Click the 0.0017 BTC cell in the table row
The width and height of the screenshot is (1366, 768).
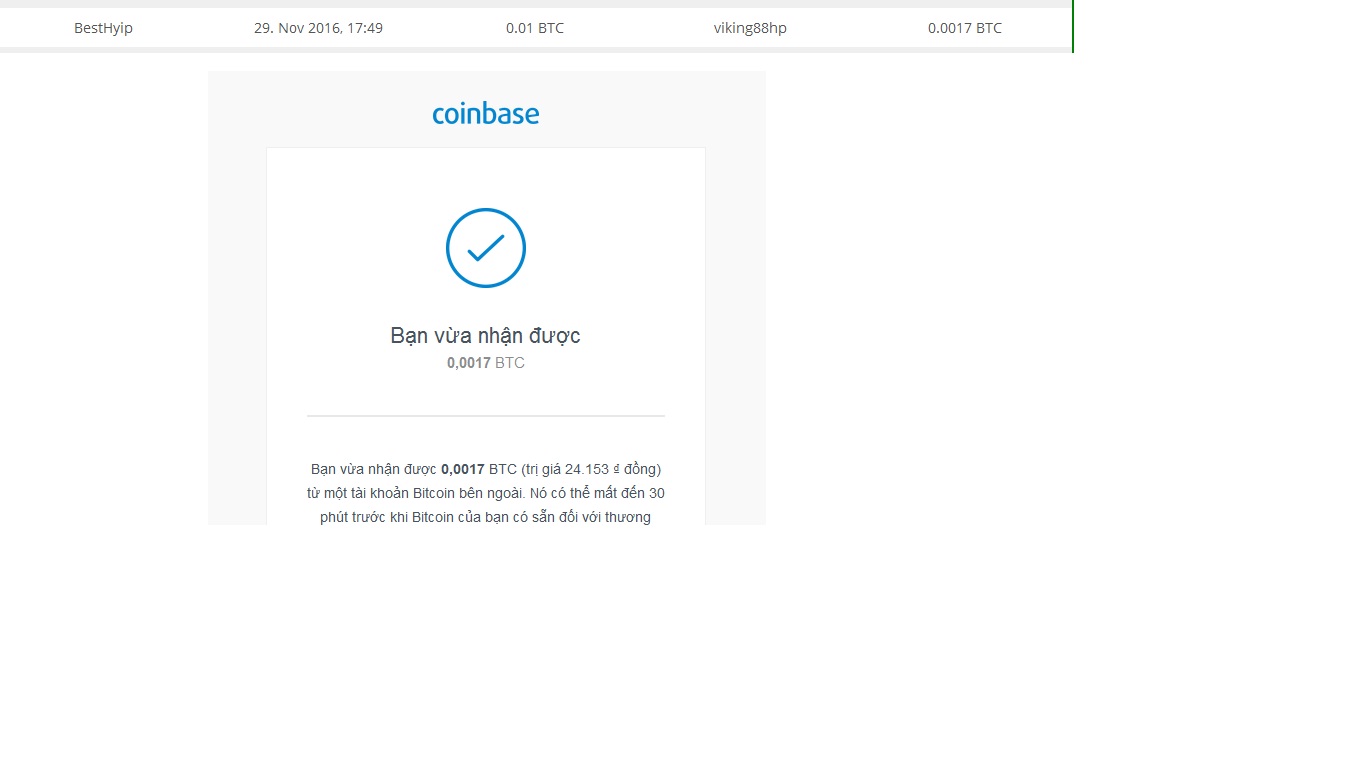coord(965,28)
